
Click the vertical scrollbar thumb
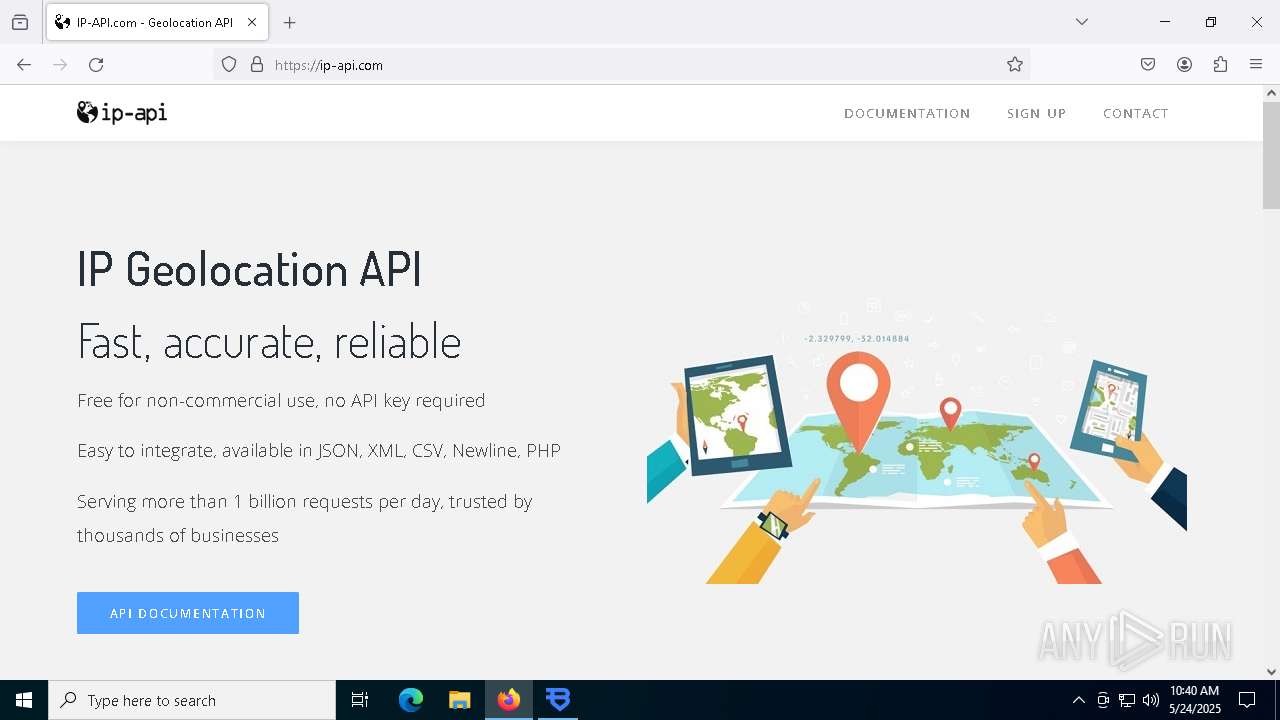pos(1271,155)
